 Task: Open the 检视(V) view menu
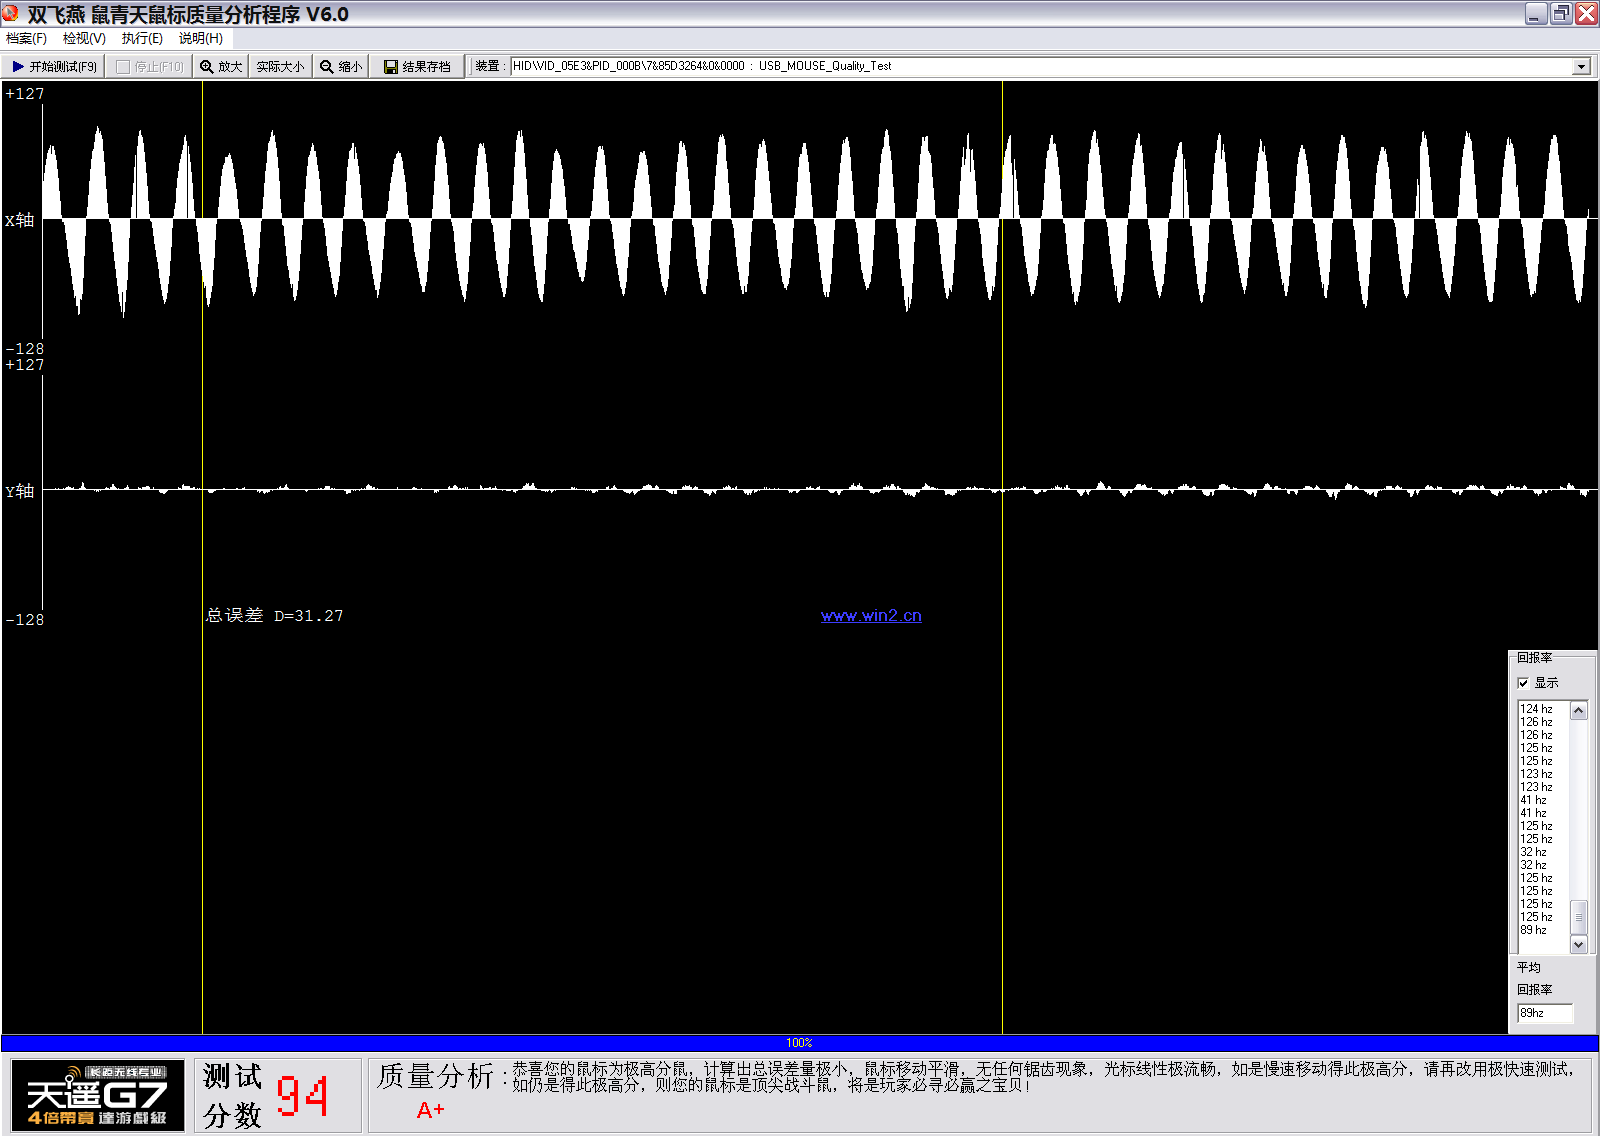pyautogui.click(x=84, y=39)
